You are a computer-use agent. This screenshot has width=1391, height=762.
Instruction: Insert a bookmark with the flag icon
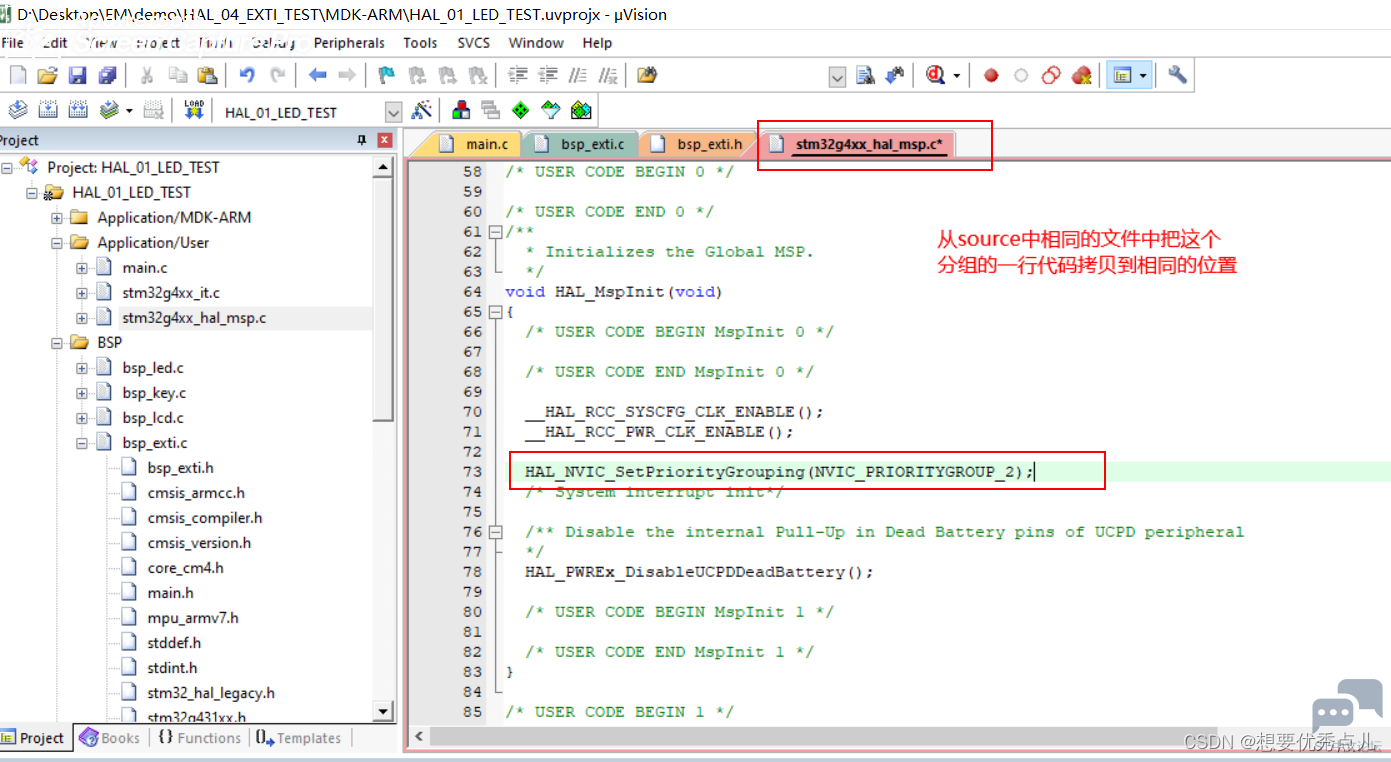(387, 75)
